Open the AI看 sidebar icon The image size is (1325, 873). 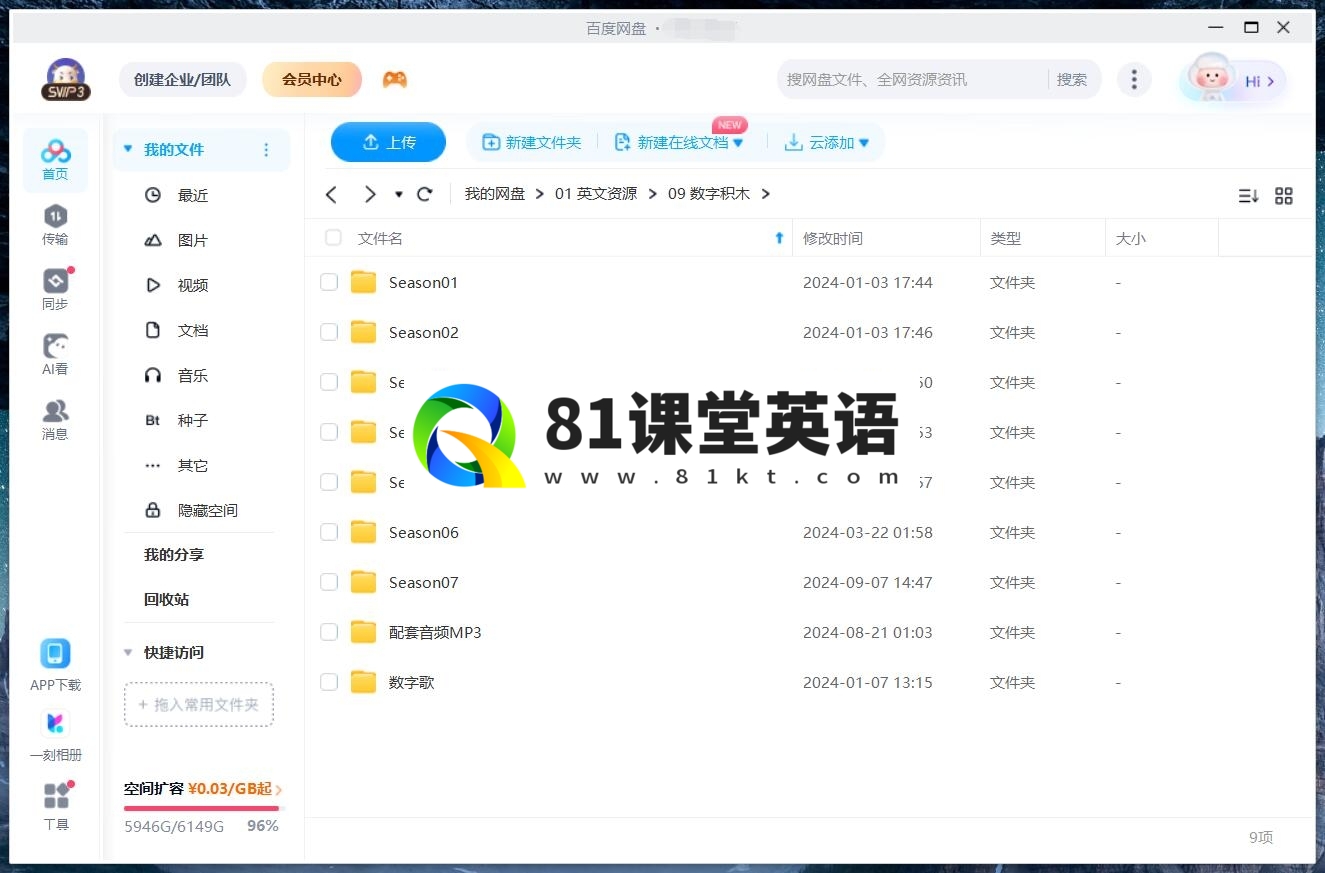click(55, 355)
